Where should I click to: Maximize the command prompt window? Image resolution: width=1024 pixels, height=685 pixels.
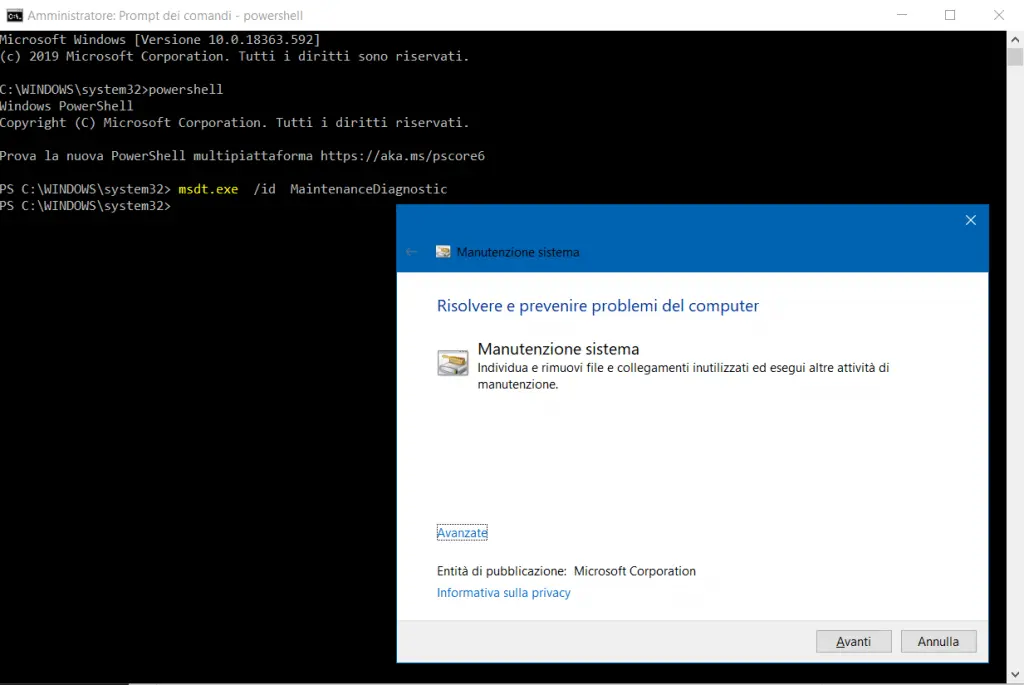point(950,15)
